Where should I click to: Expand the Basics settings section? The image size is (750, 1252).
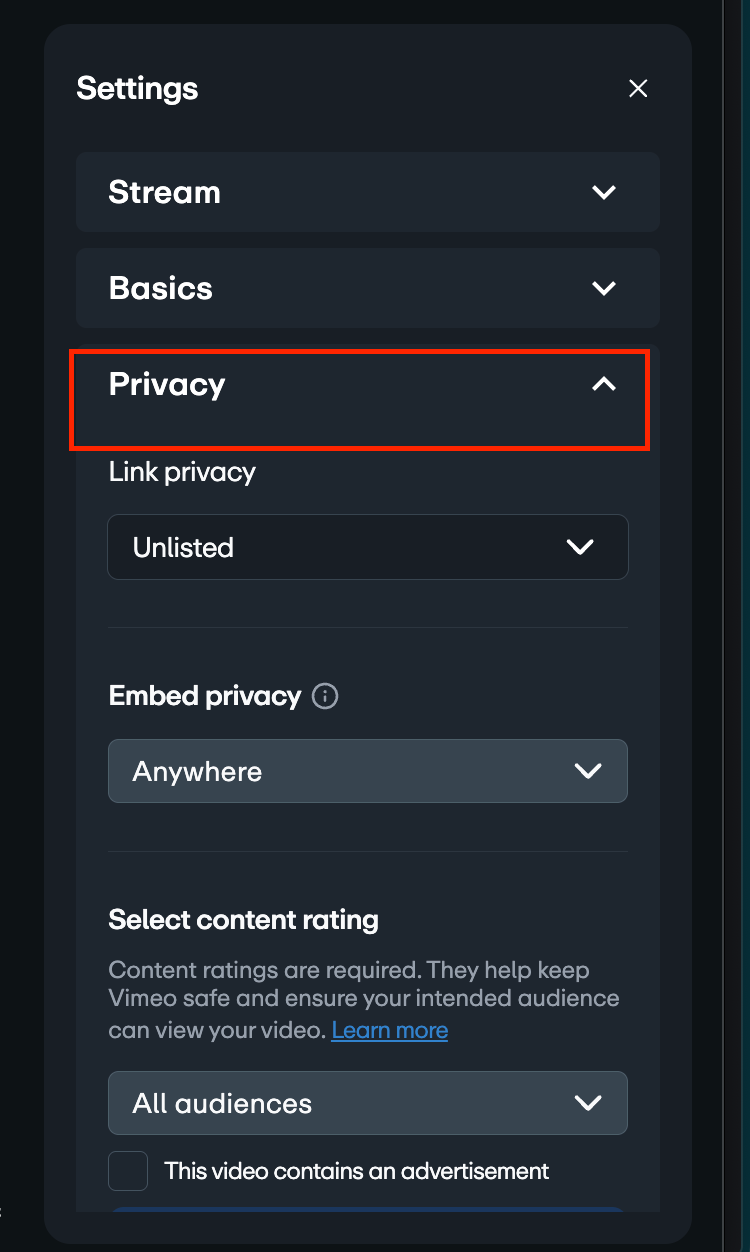click(368, 288)
